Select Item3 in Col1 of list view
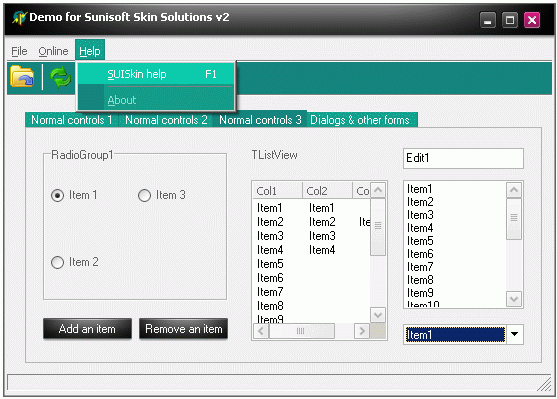 [270, 236]
